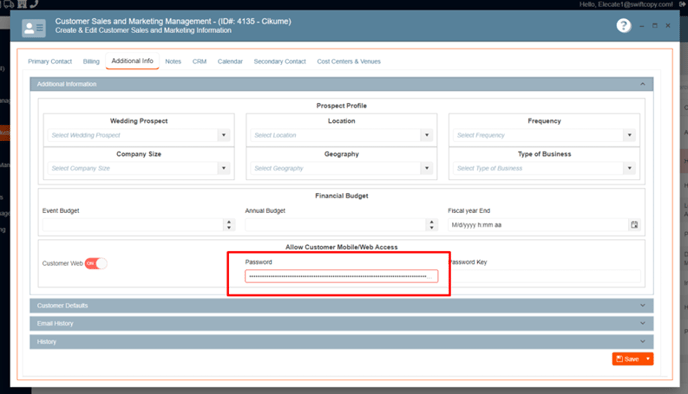Click the orange Save button
Viewport: 688px width, 394px height.
tap(627, 359)
